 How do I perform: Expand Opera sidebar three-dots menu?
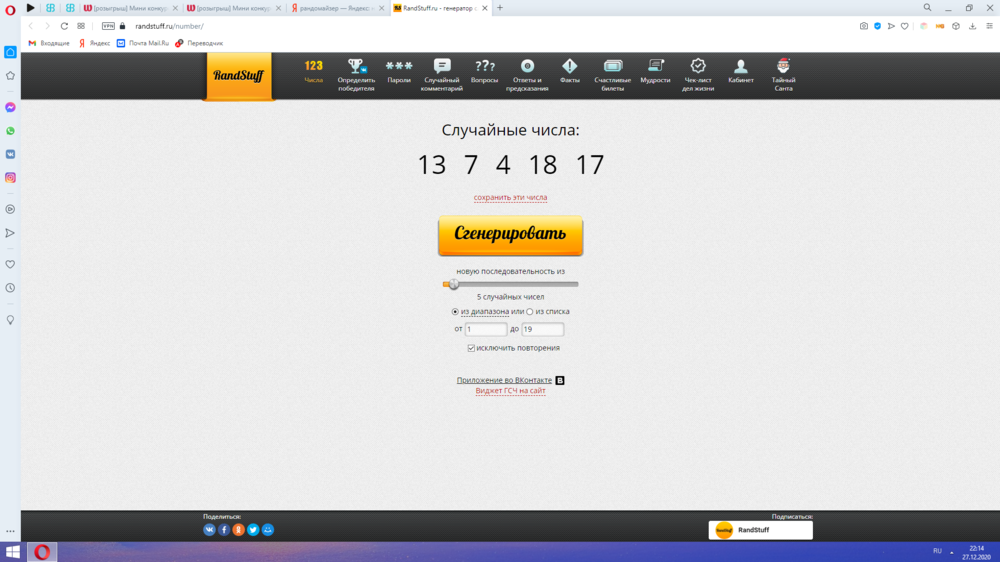[10, 531]
